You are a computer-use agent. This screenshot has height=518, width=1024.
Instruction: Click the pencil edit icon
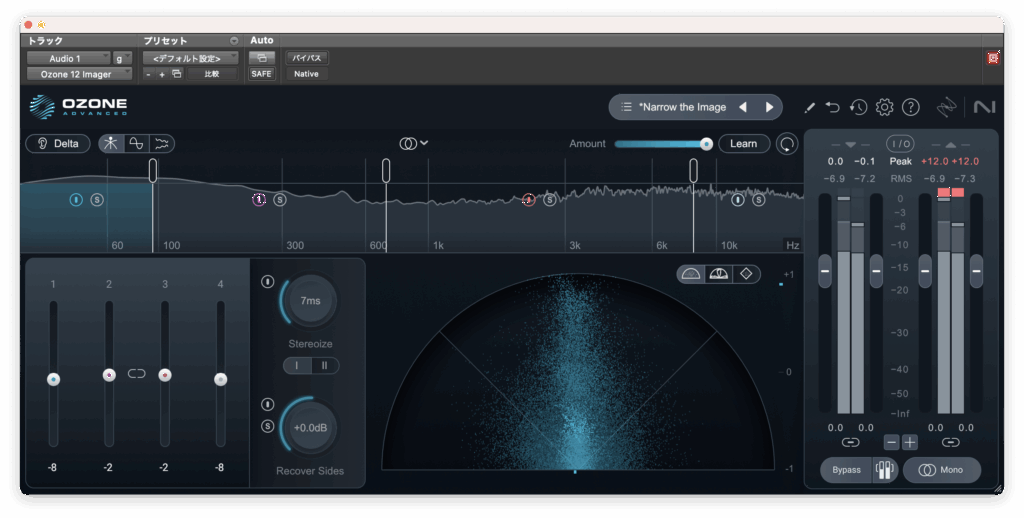pyautogui.click(x=809, y=107)
